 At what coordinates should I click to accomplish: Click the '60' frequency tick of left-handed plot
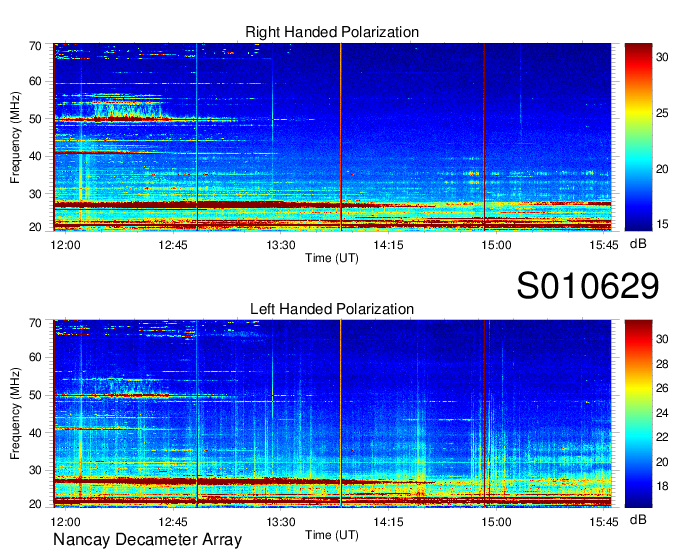tap(36, 357)
